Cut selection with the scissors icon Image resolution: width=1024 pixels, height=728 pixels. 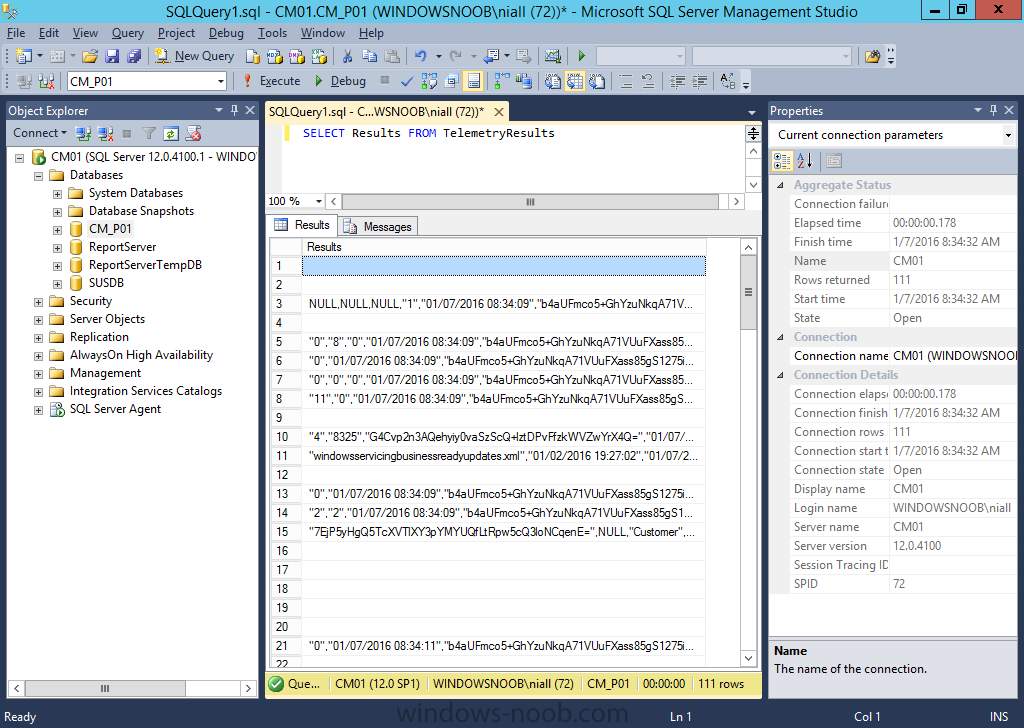(x=347, y=56)
